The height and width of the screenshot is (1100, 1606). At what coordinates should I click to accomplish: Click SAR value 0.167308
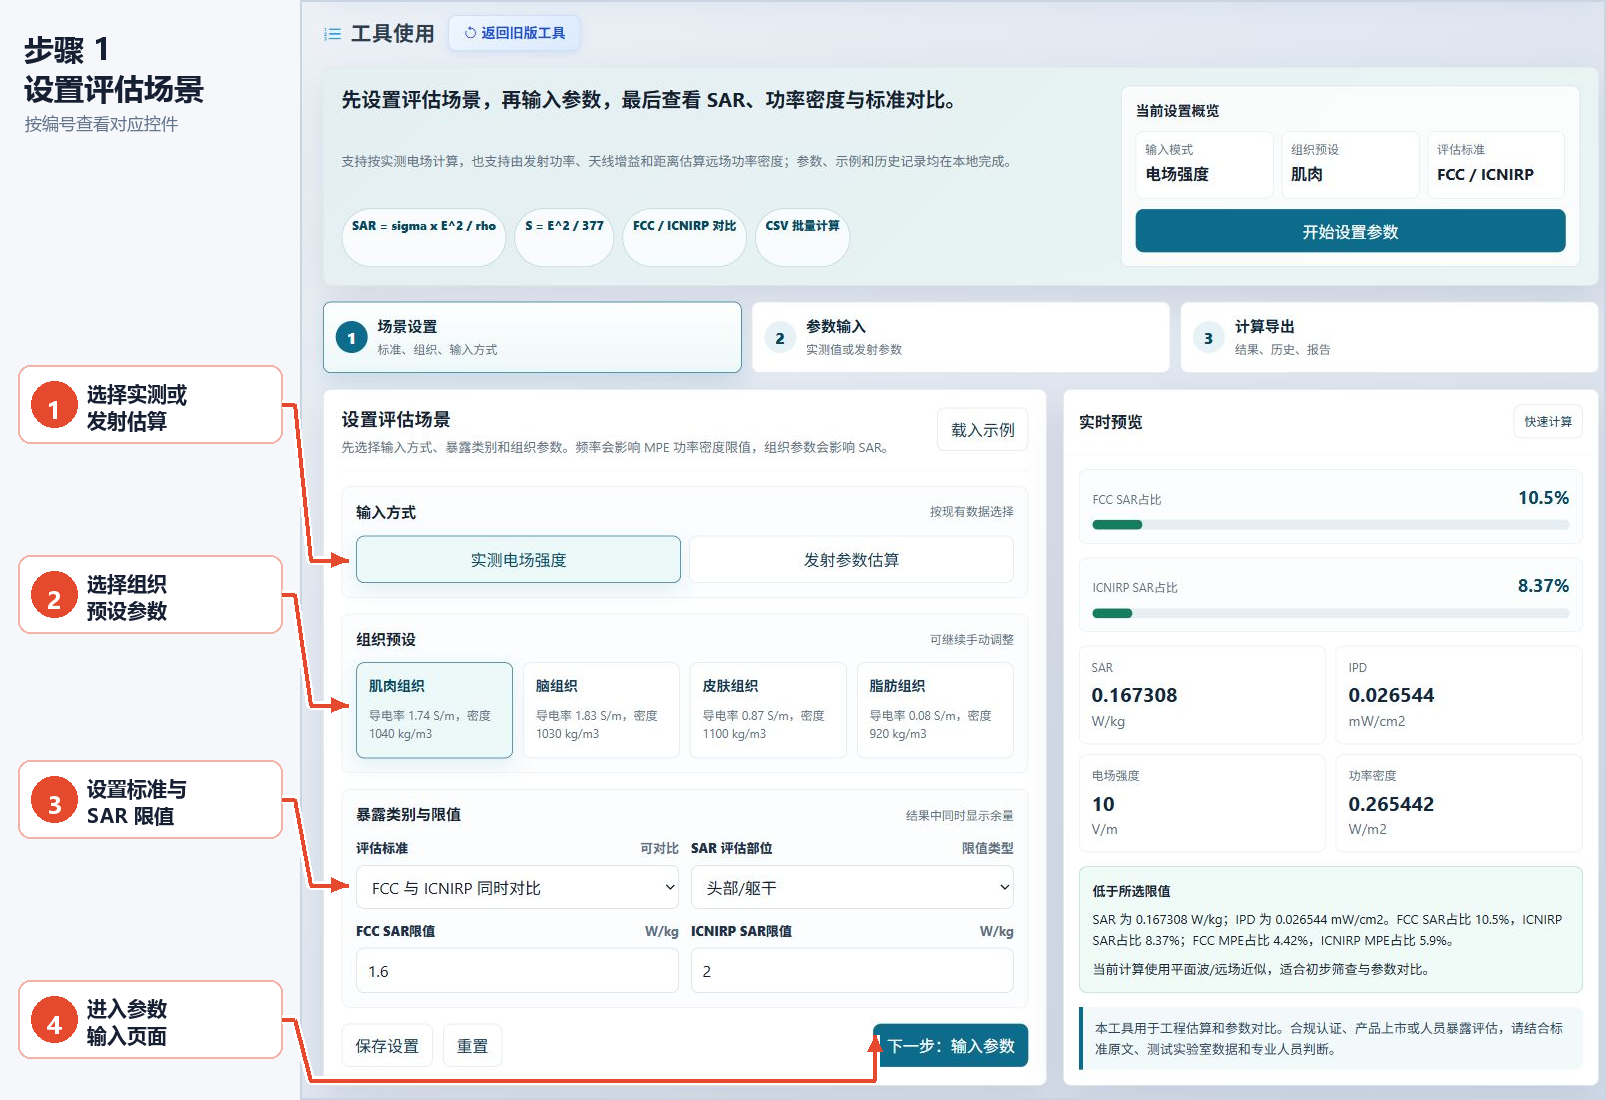pyautogui.click(x=1134, y=695)
